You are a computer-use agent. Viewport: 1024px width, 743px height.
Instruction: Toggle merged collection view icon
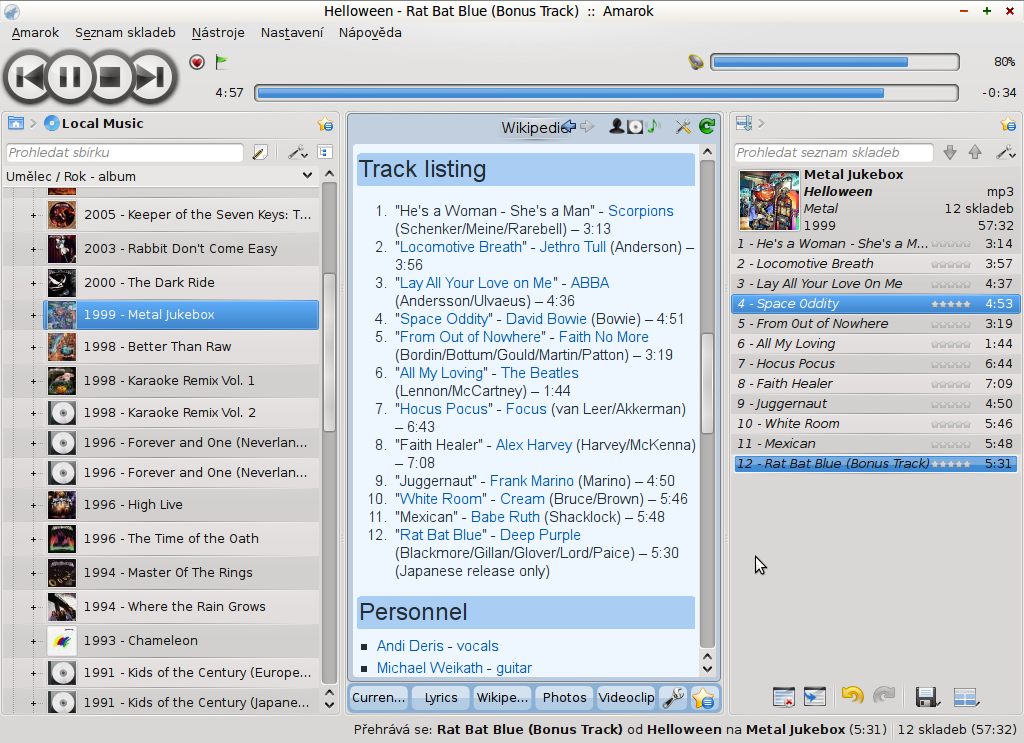pyautogui.click(x=325, y=152)
